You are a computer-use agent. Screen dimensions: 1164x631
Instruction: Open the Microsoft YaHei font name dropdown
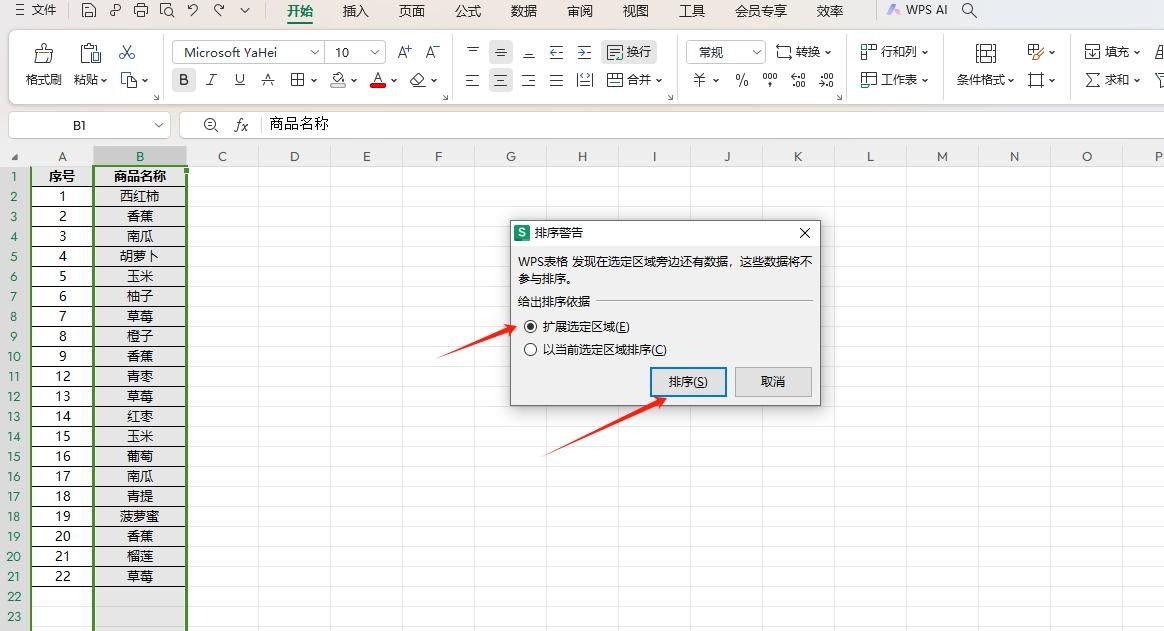tap(315, 52)
